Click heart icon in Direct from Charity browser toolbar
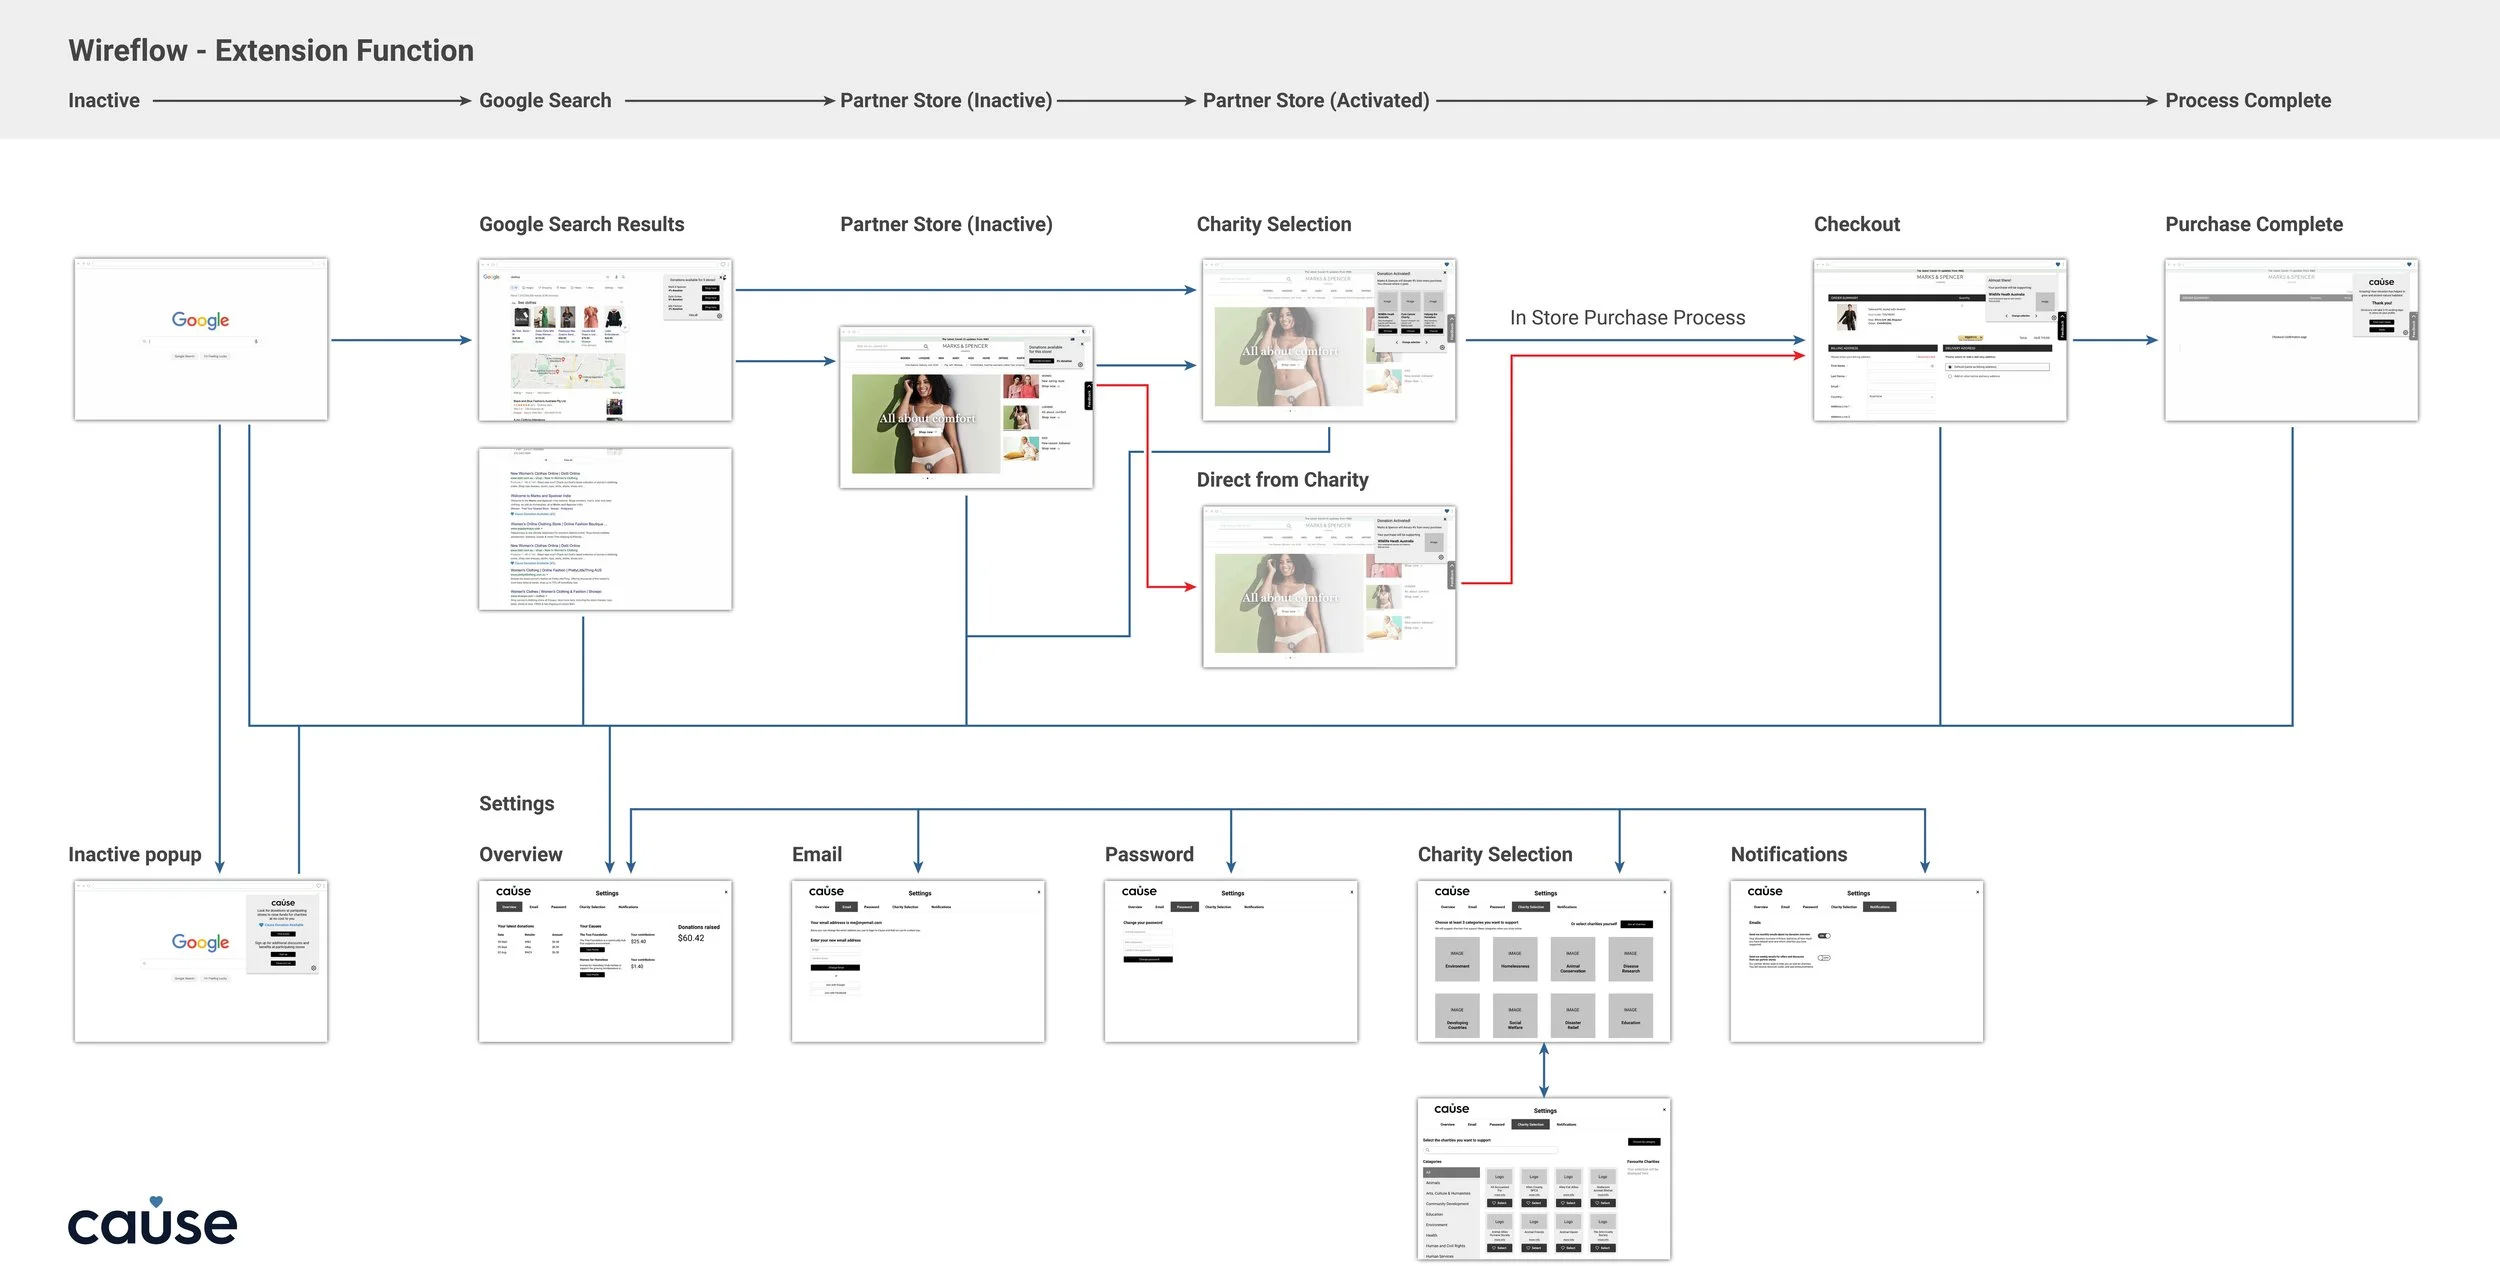This screenshot has height=1266, width=2500. (x=1446, y=511)
